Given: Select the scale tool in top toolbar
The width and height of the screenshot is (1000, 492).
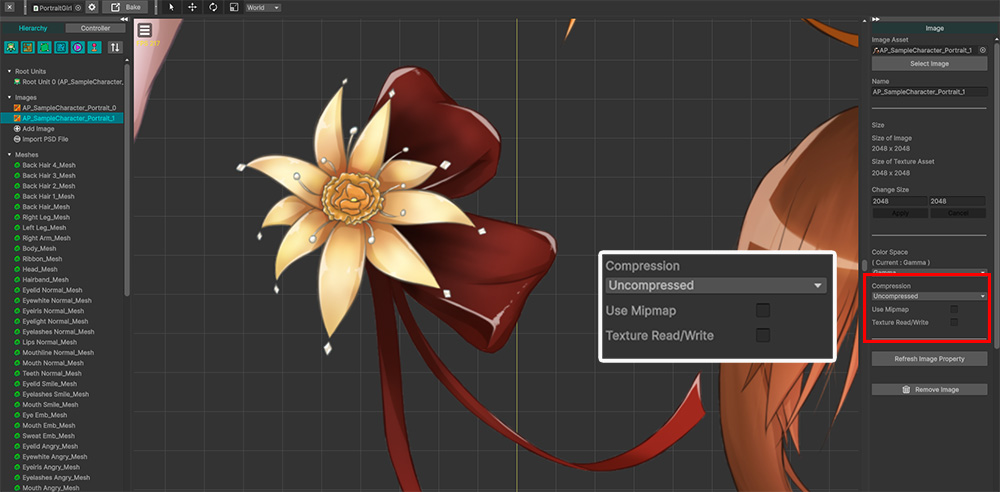Looking at the screenshot, I should pyautogui.click(x=234, y=8).
